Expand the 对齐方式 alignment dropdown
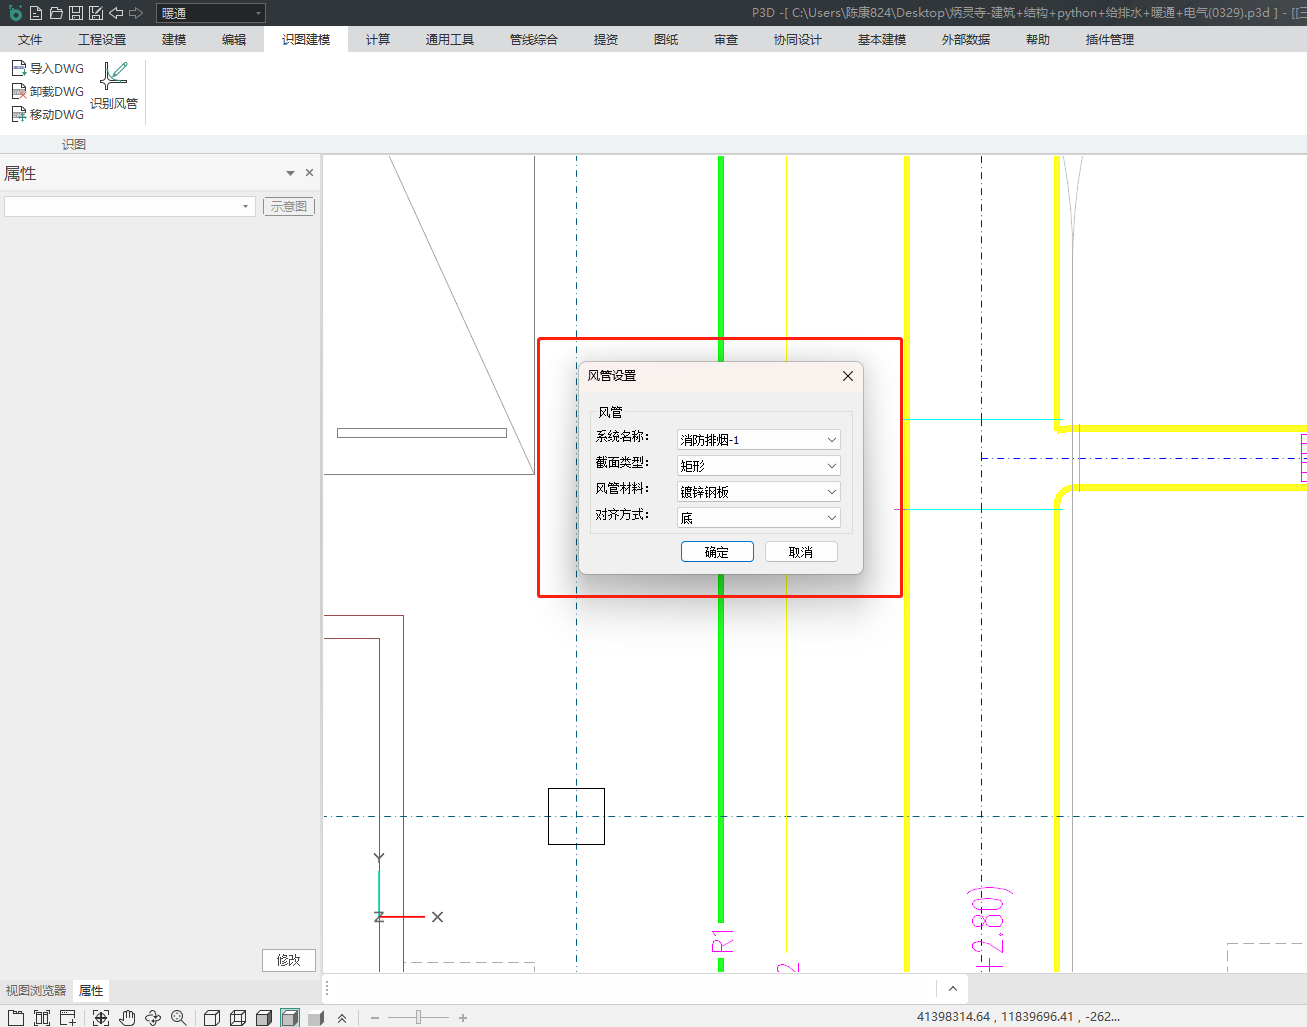The height and width of the screenshot is (1027, 1307). (758, 518)
